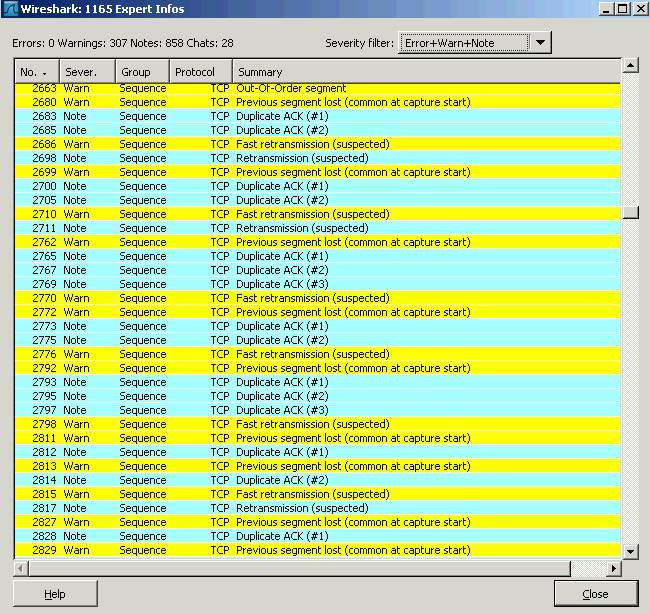The image size is (650, 614).
Task: Select row 2815 Fast retransmission
Action: coord(318,494)
